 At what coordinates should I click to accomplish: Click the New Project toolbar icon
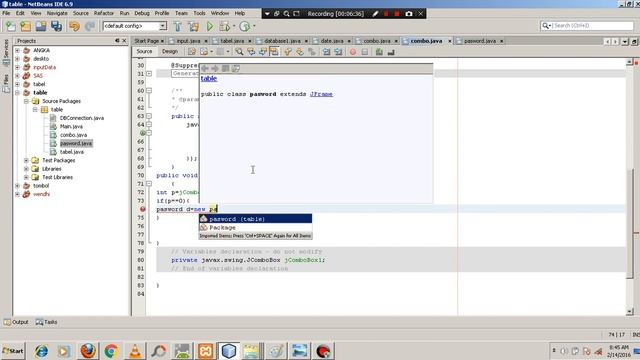pos(25,26)
